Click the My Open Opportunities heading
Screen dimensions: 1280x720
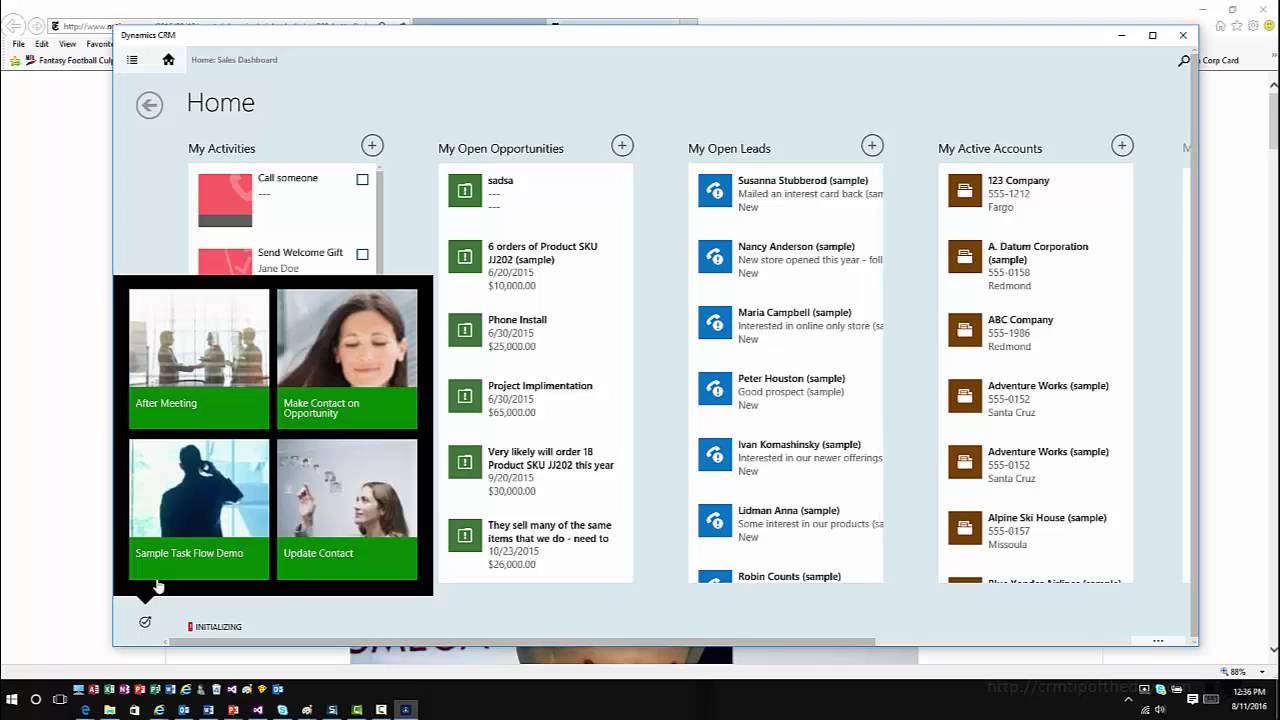[501, 148]
